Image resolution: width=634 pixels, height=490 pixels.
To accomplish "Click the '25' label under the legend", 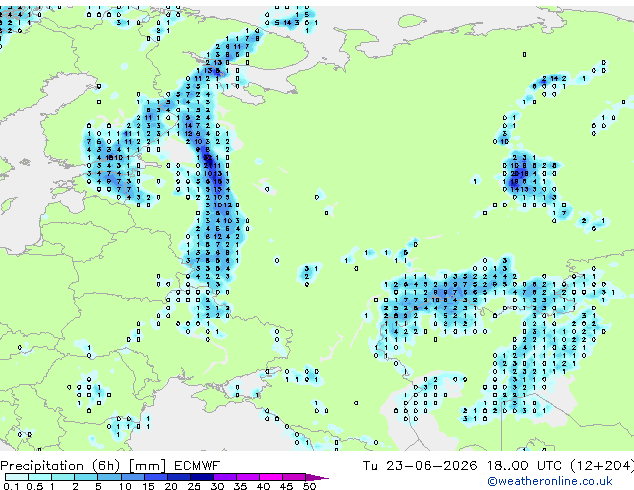I will pyautogui.click(x=194, y=486).
